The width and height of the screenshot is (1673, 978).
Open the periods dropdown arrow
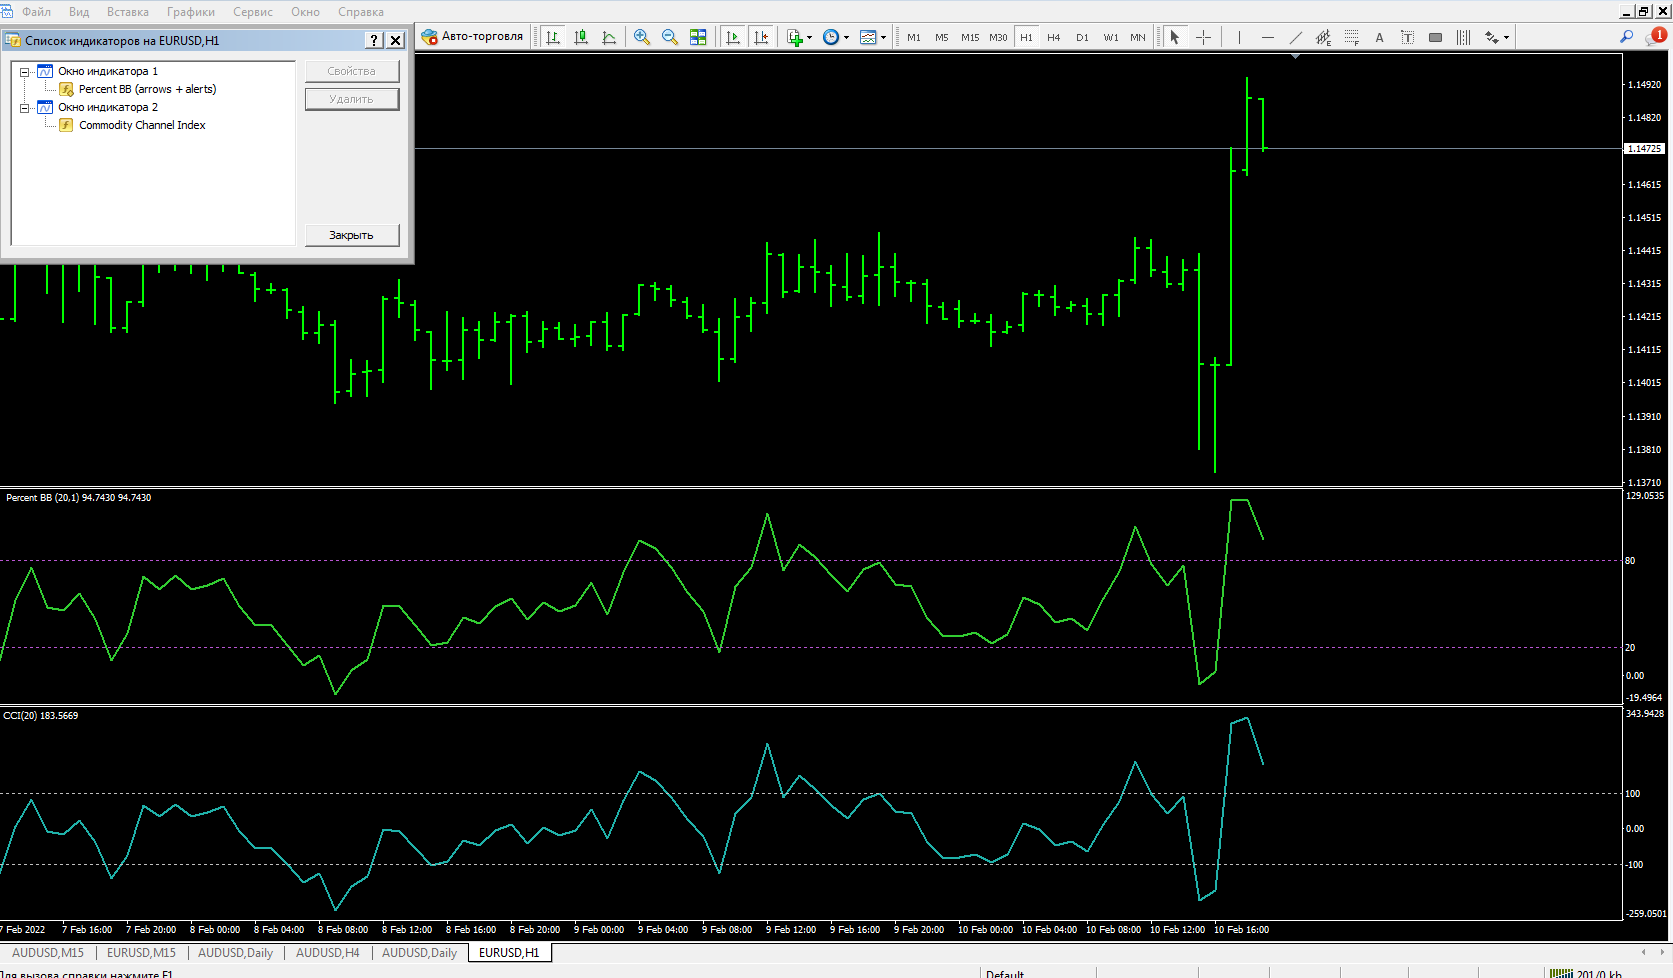[846, 37]
